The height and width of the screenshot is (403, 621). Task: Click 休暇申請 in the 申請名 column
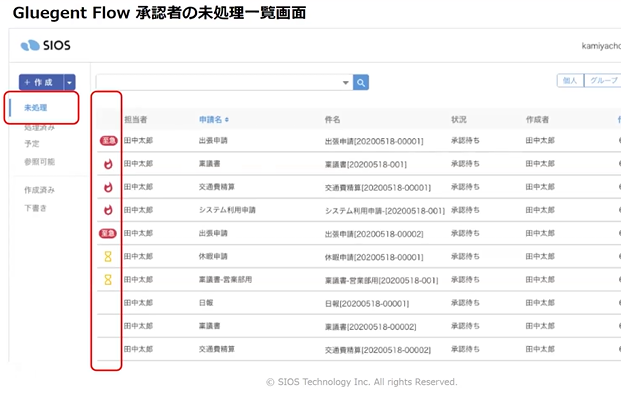coord(213,257)
